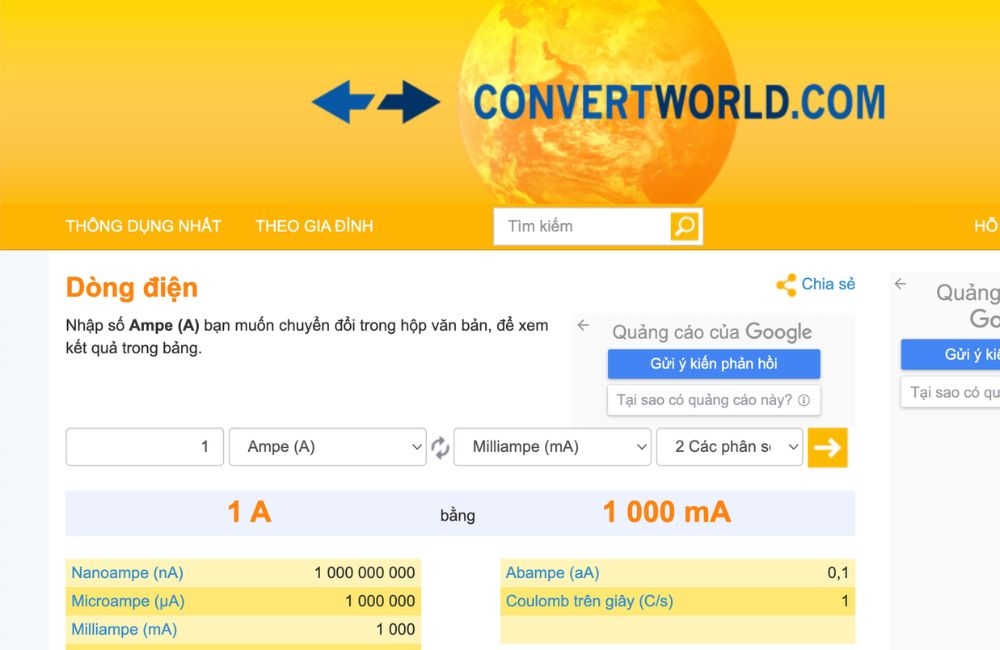1000x650 pixels.
Task: Open the Ampe (A) source unit dropdown
Action: coord(328,447)
